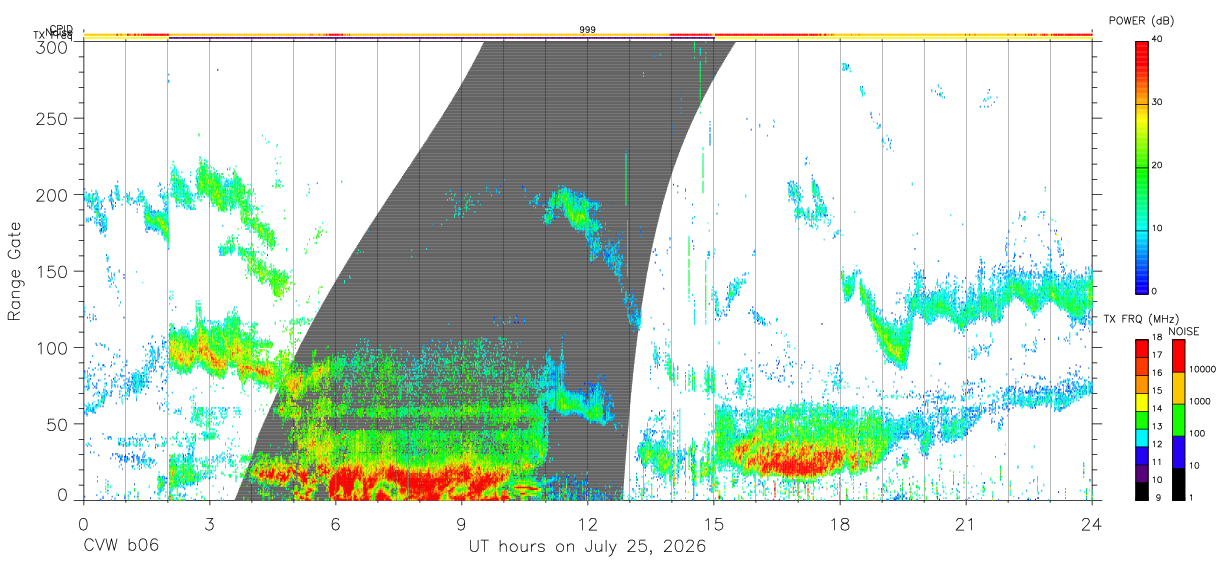
Task: Select the green swatch in the NOISE legend
Action: tap(1178, 420)
